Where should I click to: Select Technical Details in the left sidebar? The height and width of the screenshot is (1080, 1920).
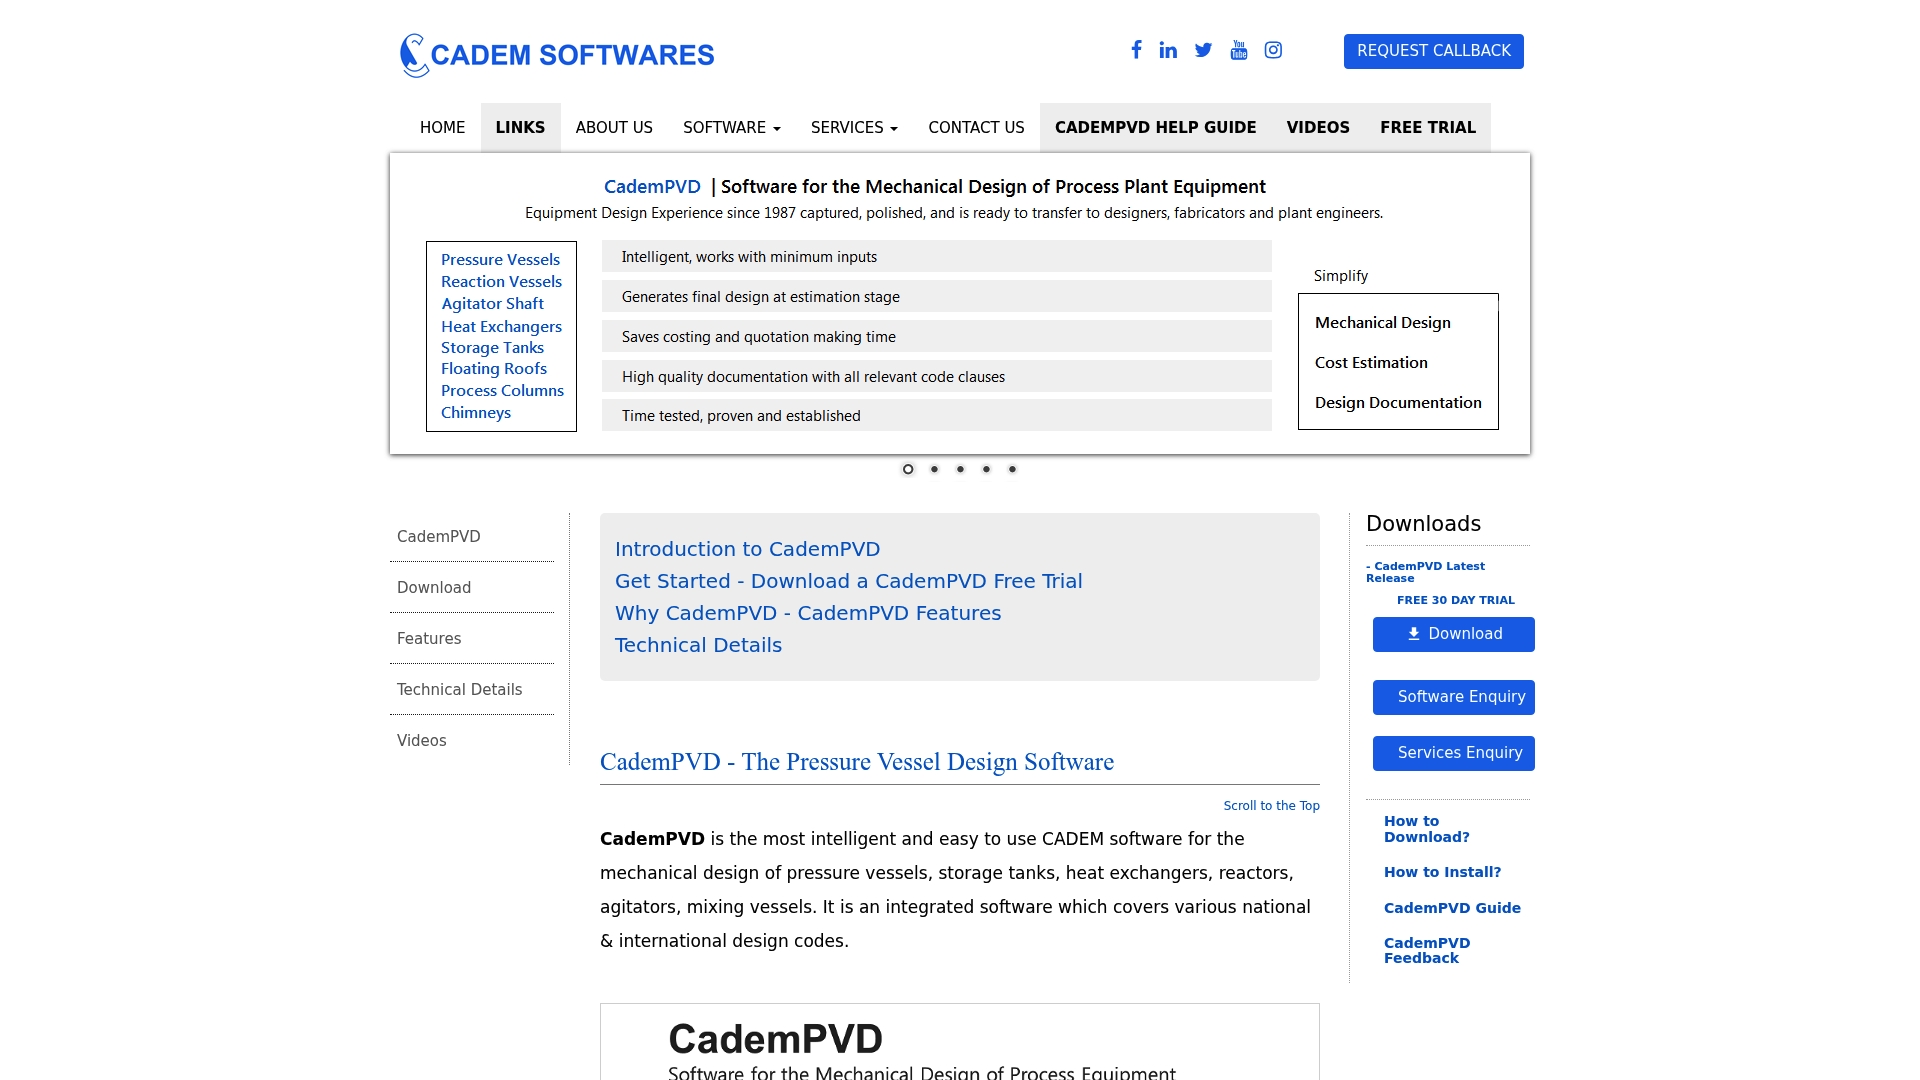pyautogui.click(x=472, y=690)
